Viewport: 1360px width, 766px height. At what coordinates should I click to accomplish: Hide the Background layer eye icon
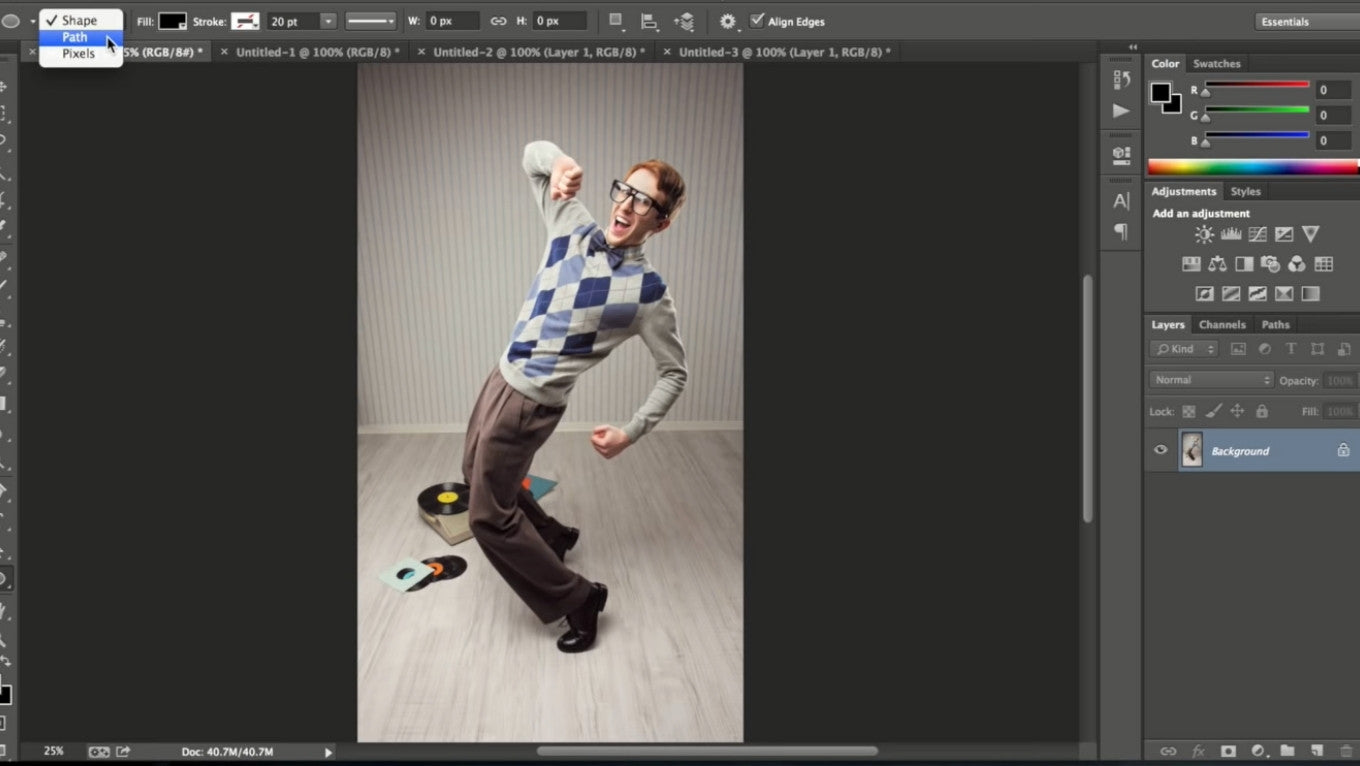point(1160,450)
